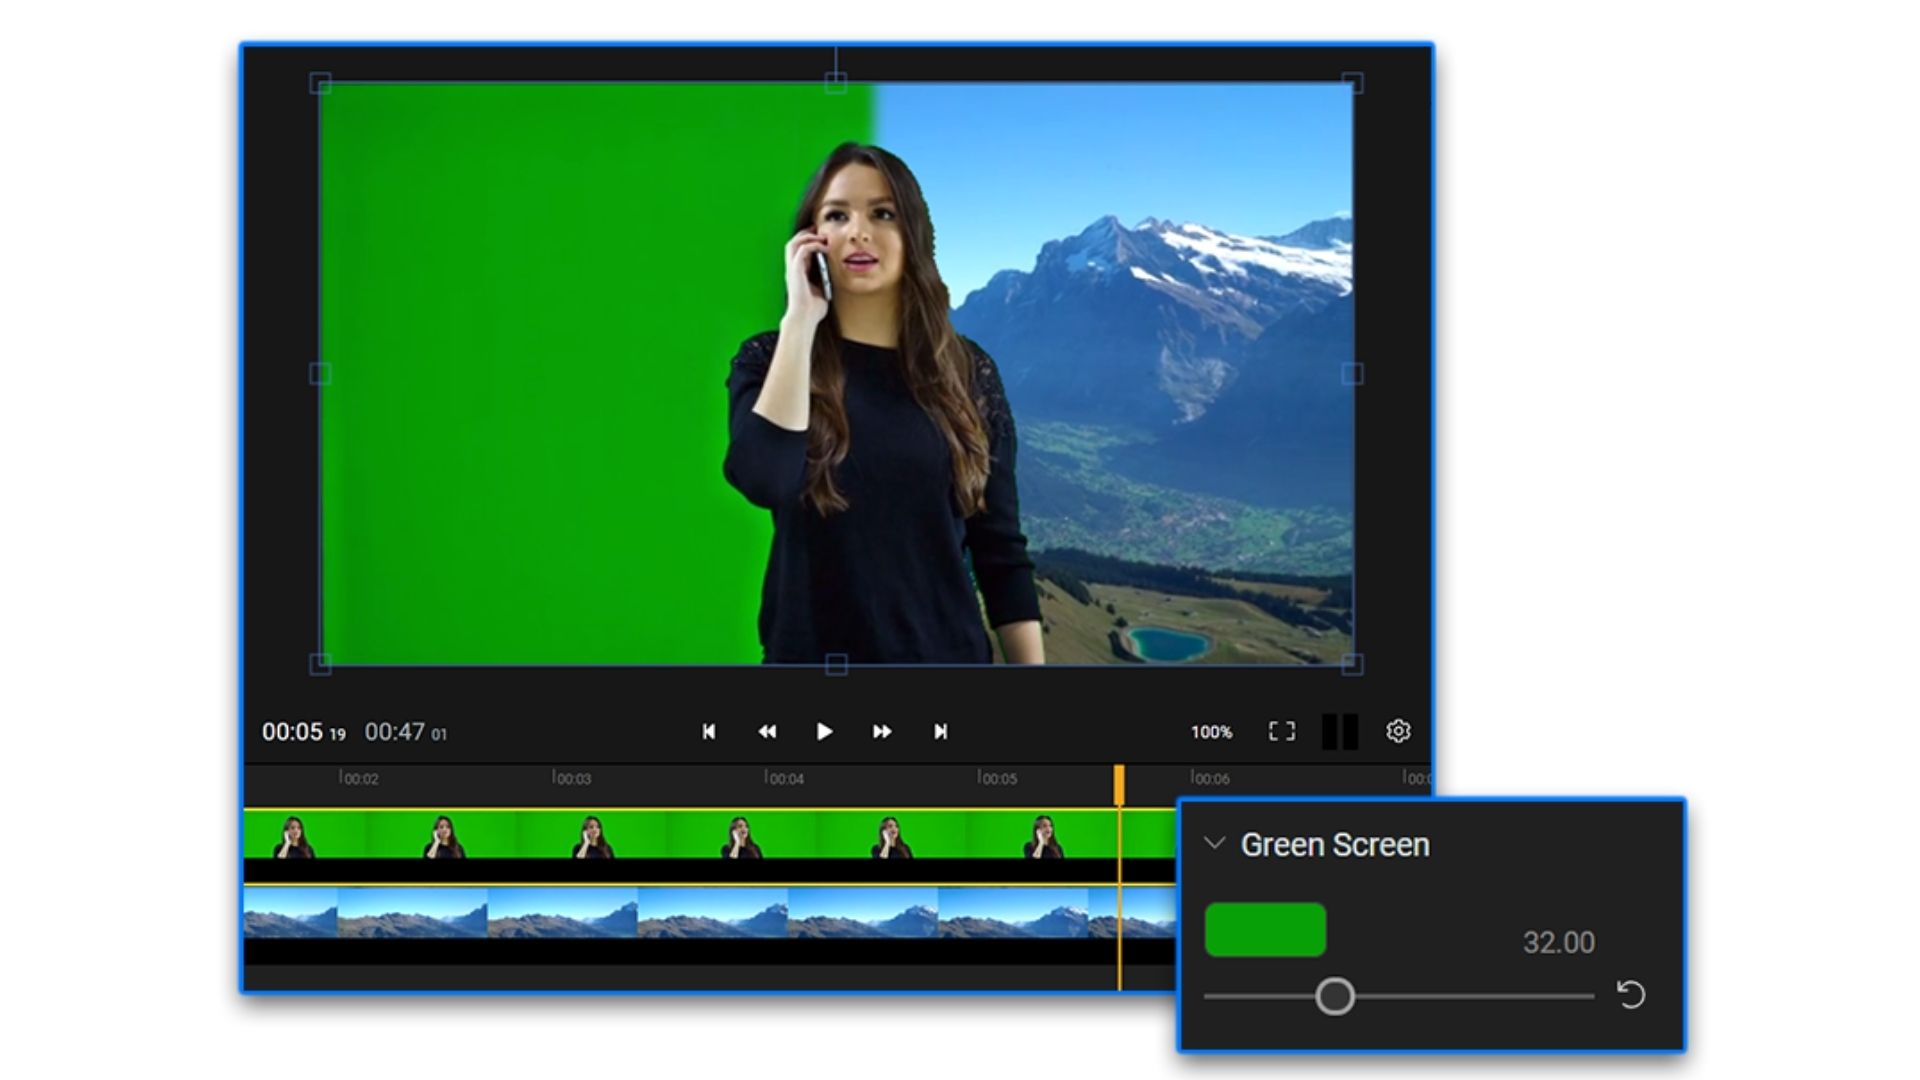Viewport: 1920px width, 1080px height.
Task: Pick the green chroma key color swatch
Action: 1265,930
